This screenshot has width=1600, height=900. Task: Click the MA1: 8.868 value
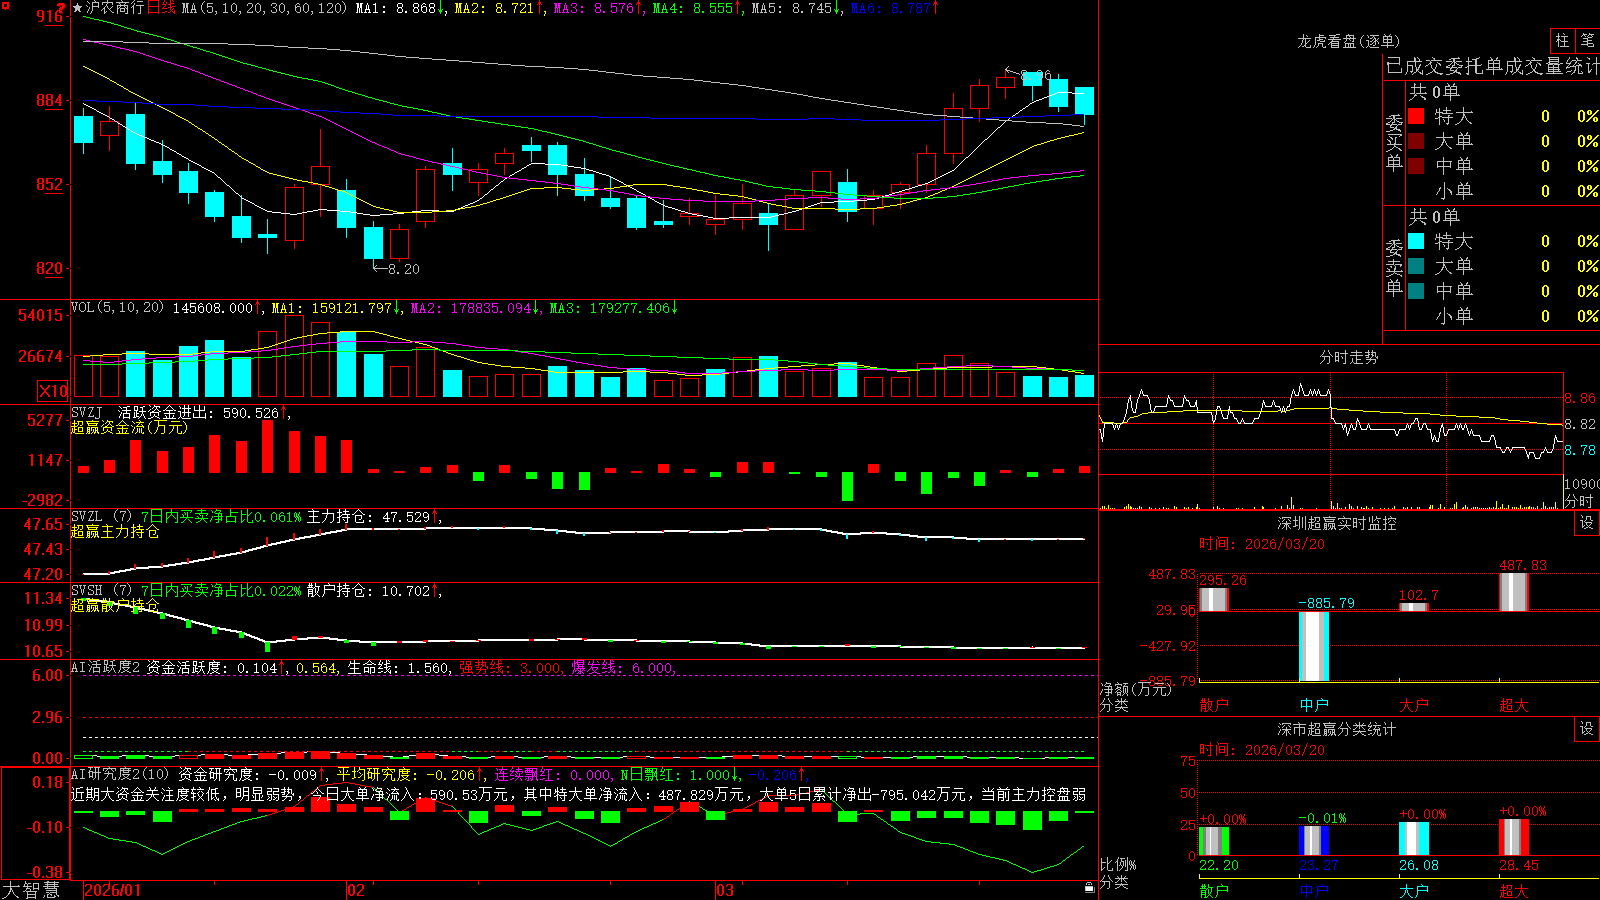pyautogui.click(x=400, y=8)
